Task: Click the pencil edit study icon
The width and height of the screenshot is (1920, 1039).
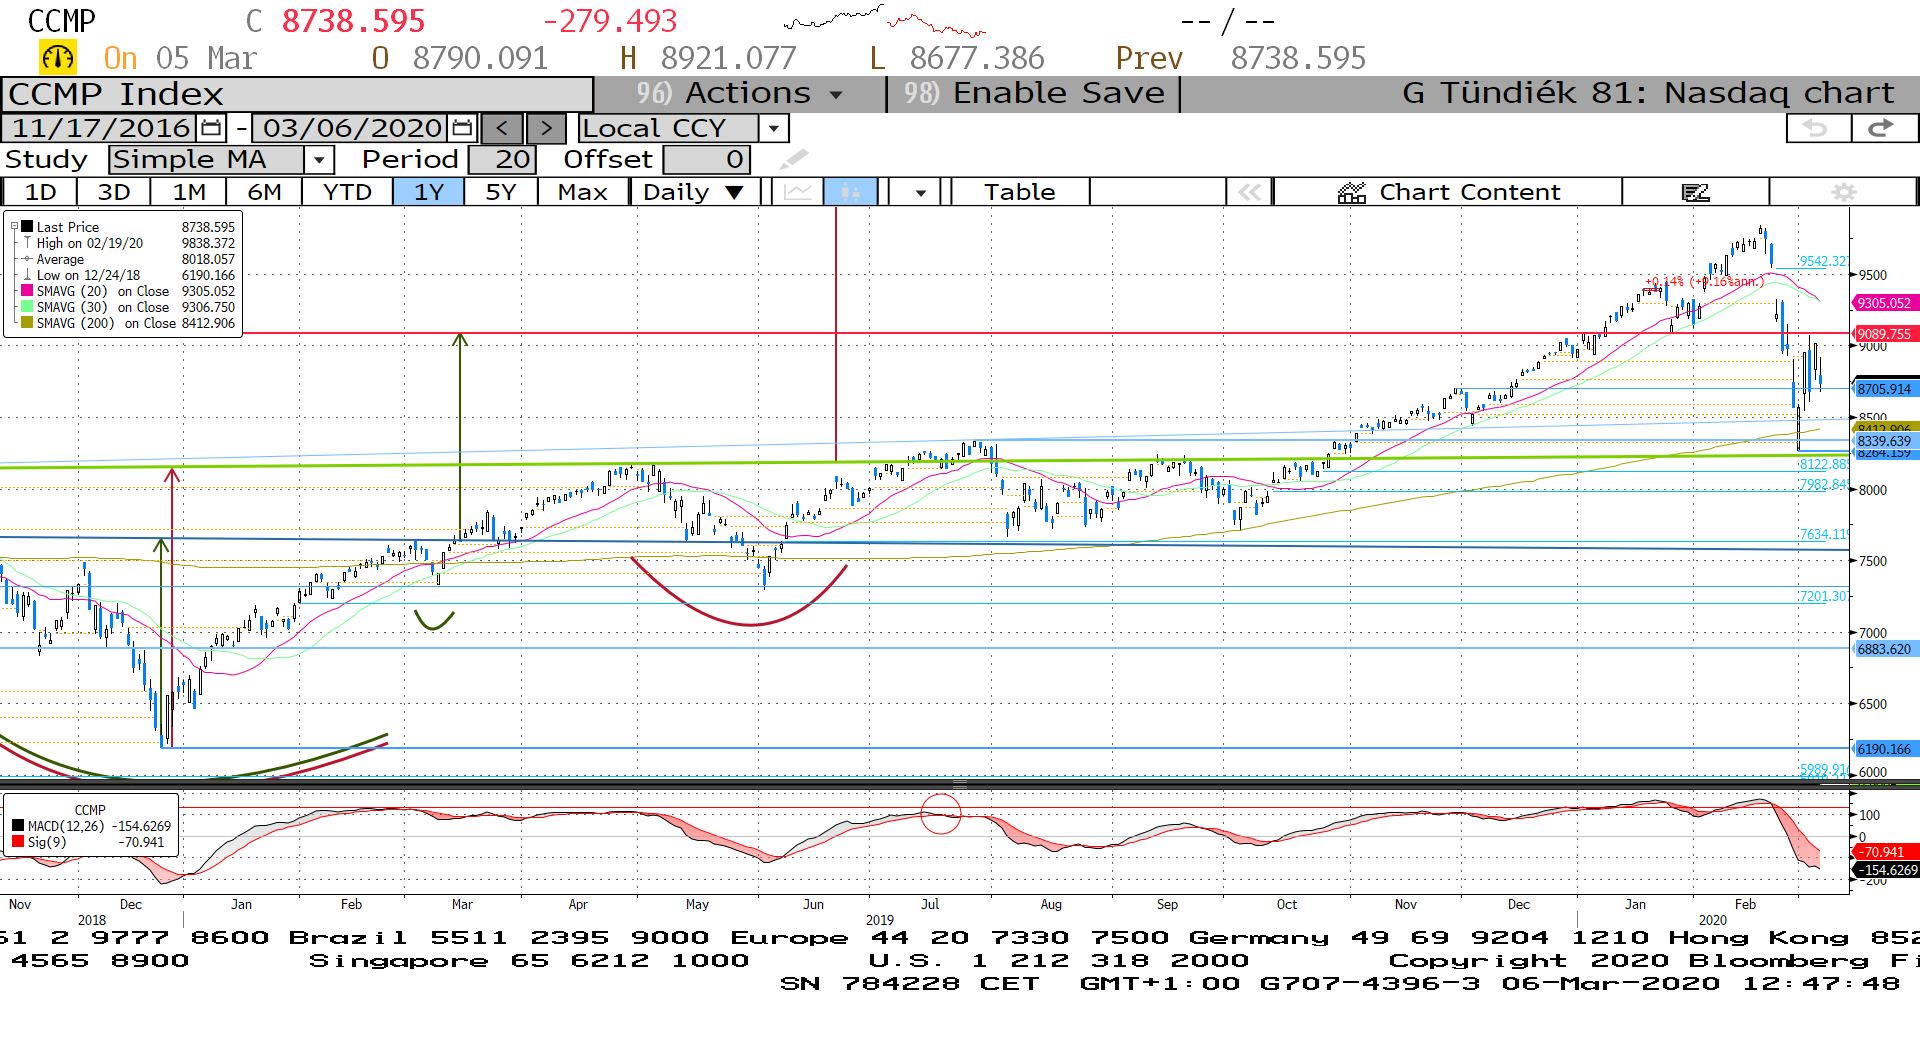Action: (x=793, y=160)
